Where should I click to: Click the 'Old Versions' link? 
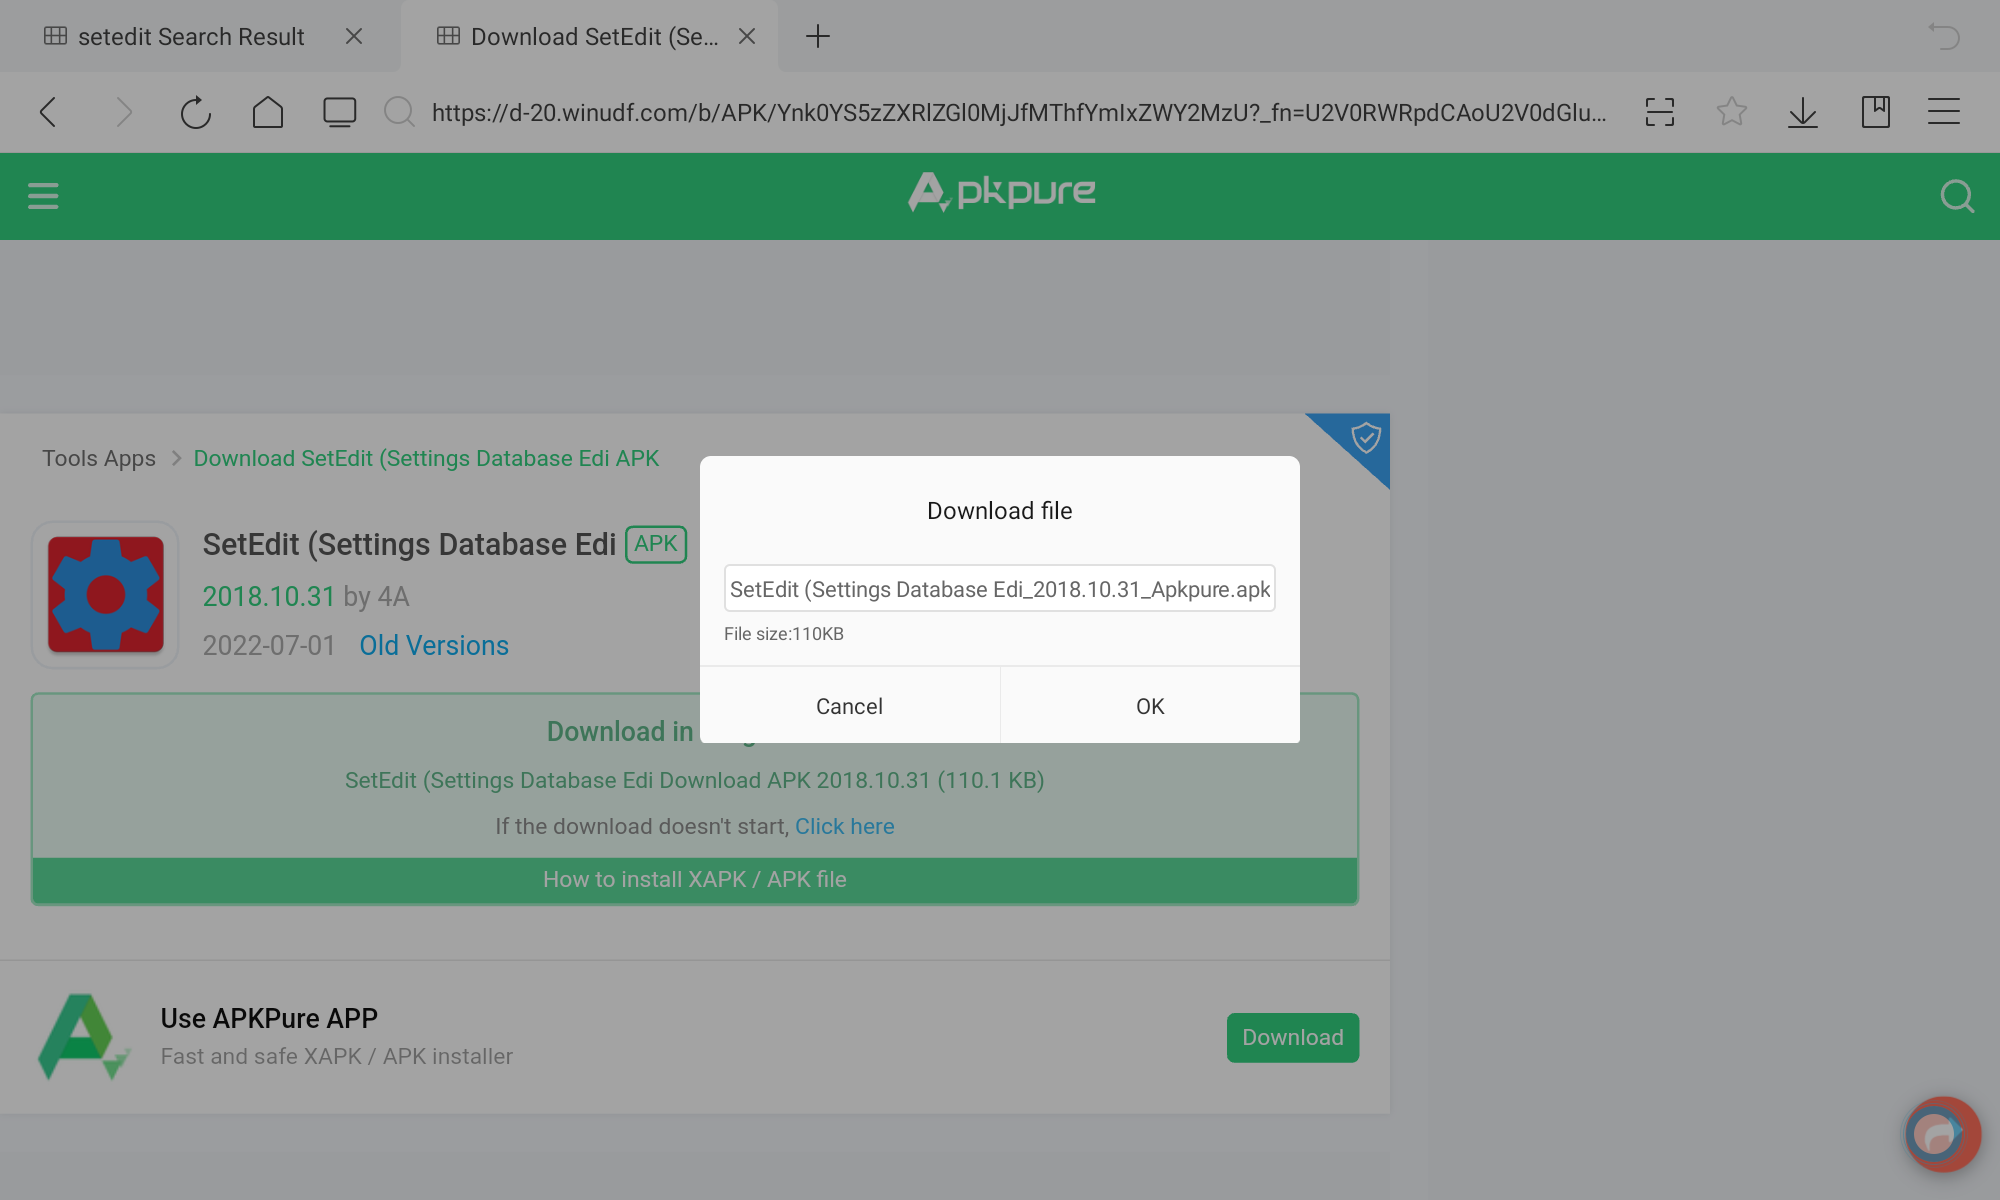431,646
